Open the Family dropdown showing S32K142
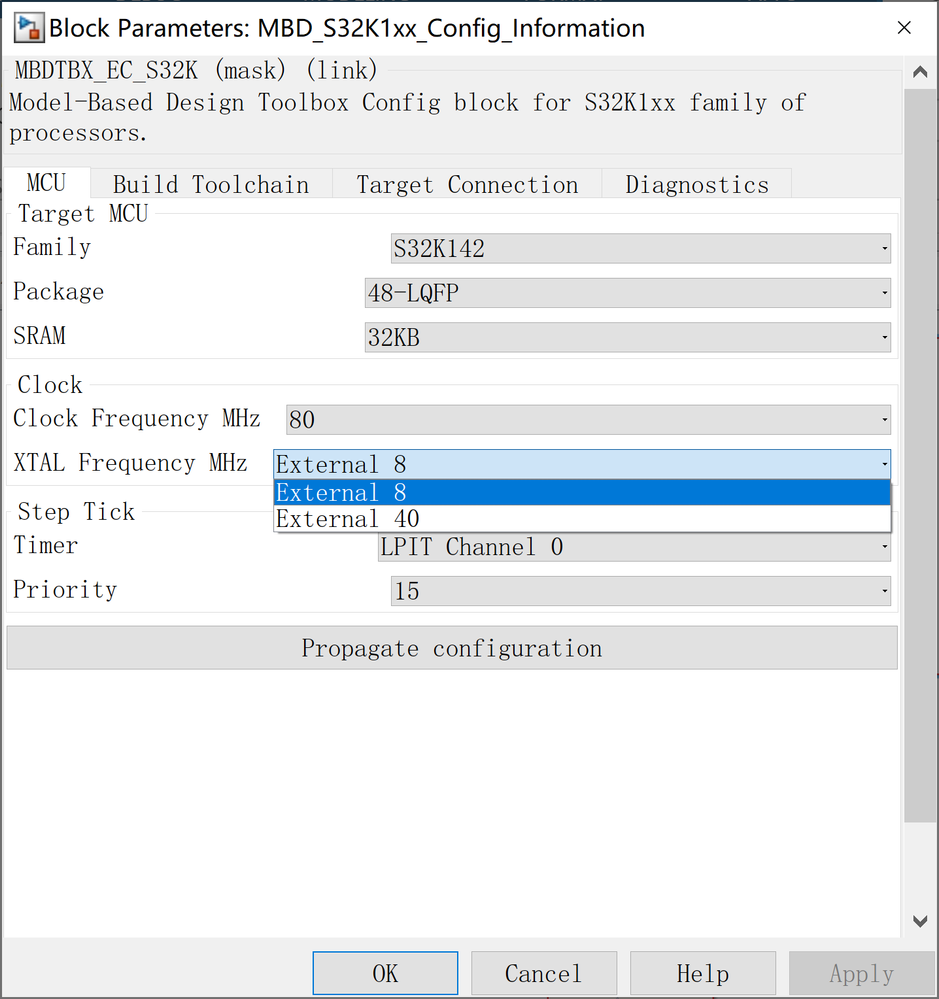Image resolution: width=939 pixels, height=999 pixels. click(640, 248)
